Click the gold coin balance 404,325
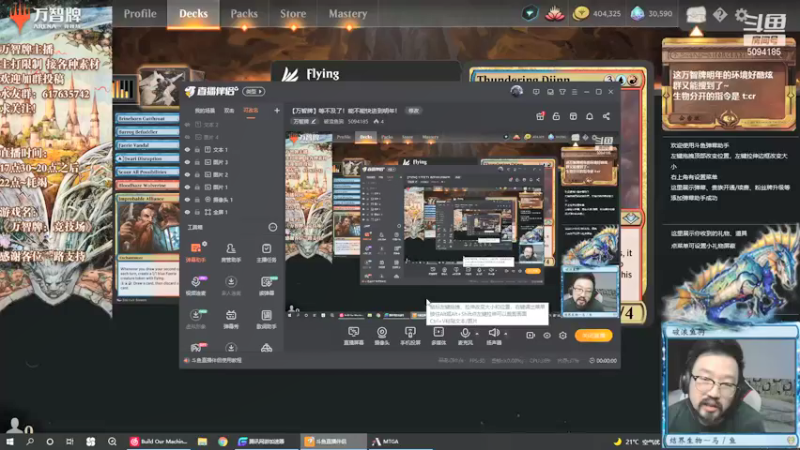Screen dimensions: 800x450 [596, 14]
